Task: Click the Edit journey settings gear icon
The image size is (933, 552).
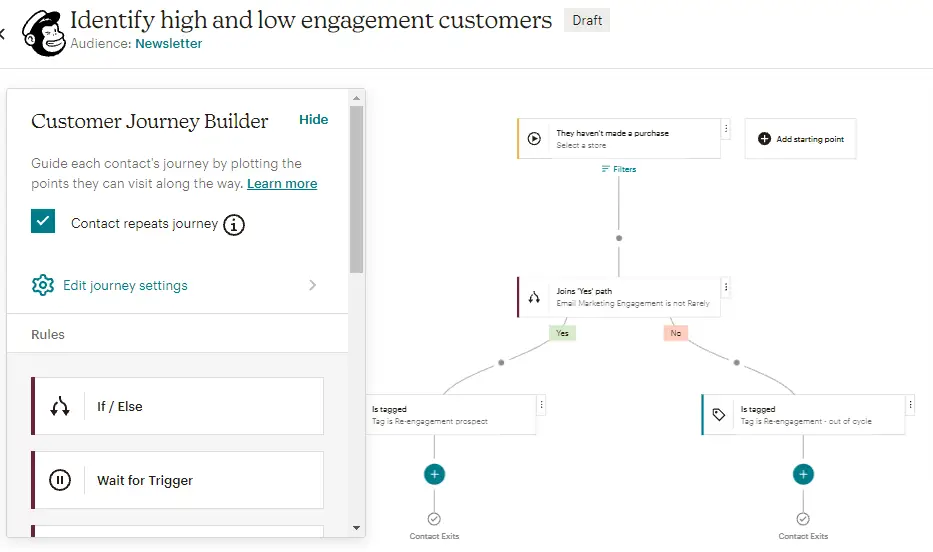Action: (x=43, y=286)
